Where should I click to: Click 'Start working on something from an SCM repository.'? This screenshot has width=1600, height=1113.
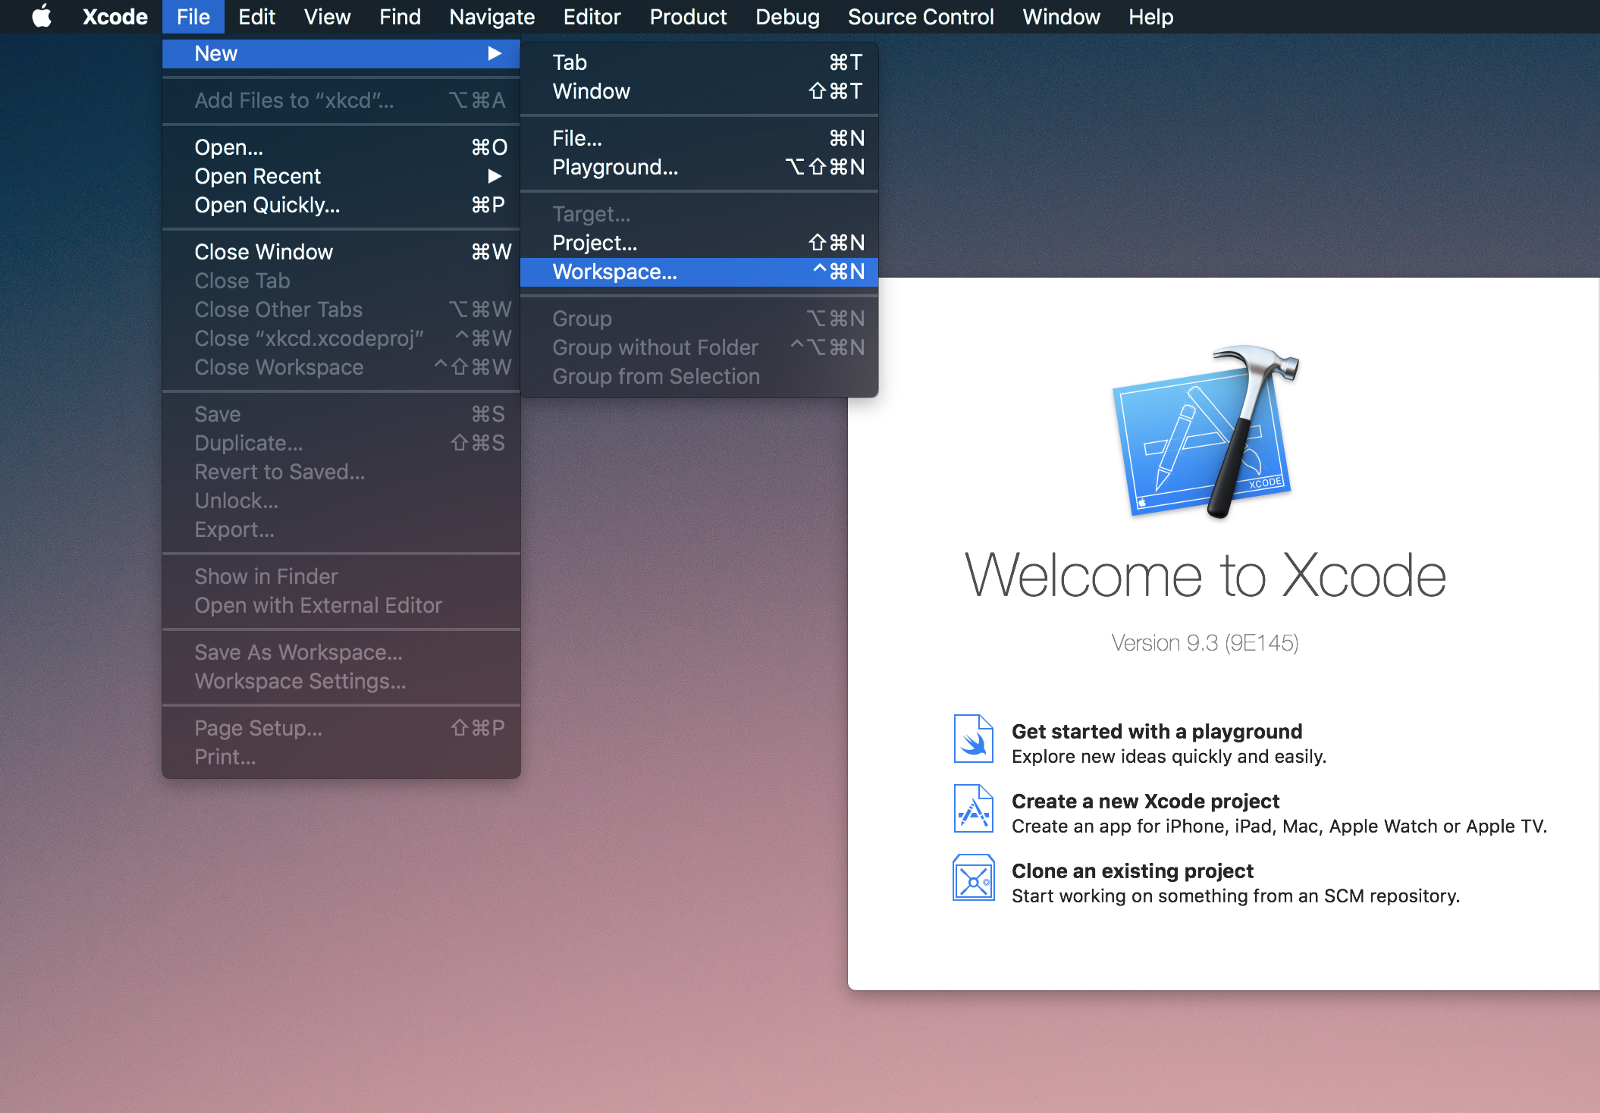tap(1235, 897)
